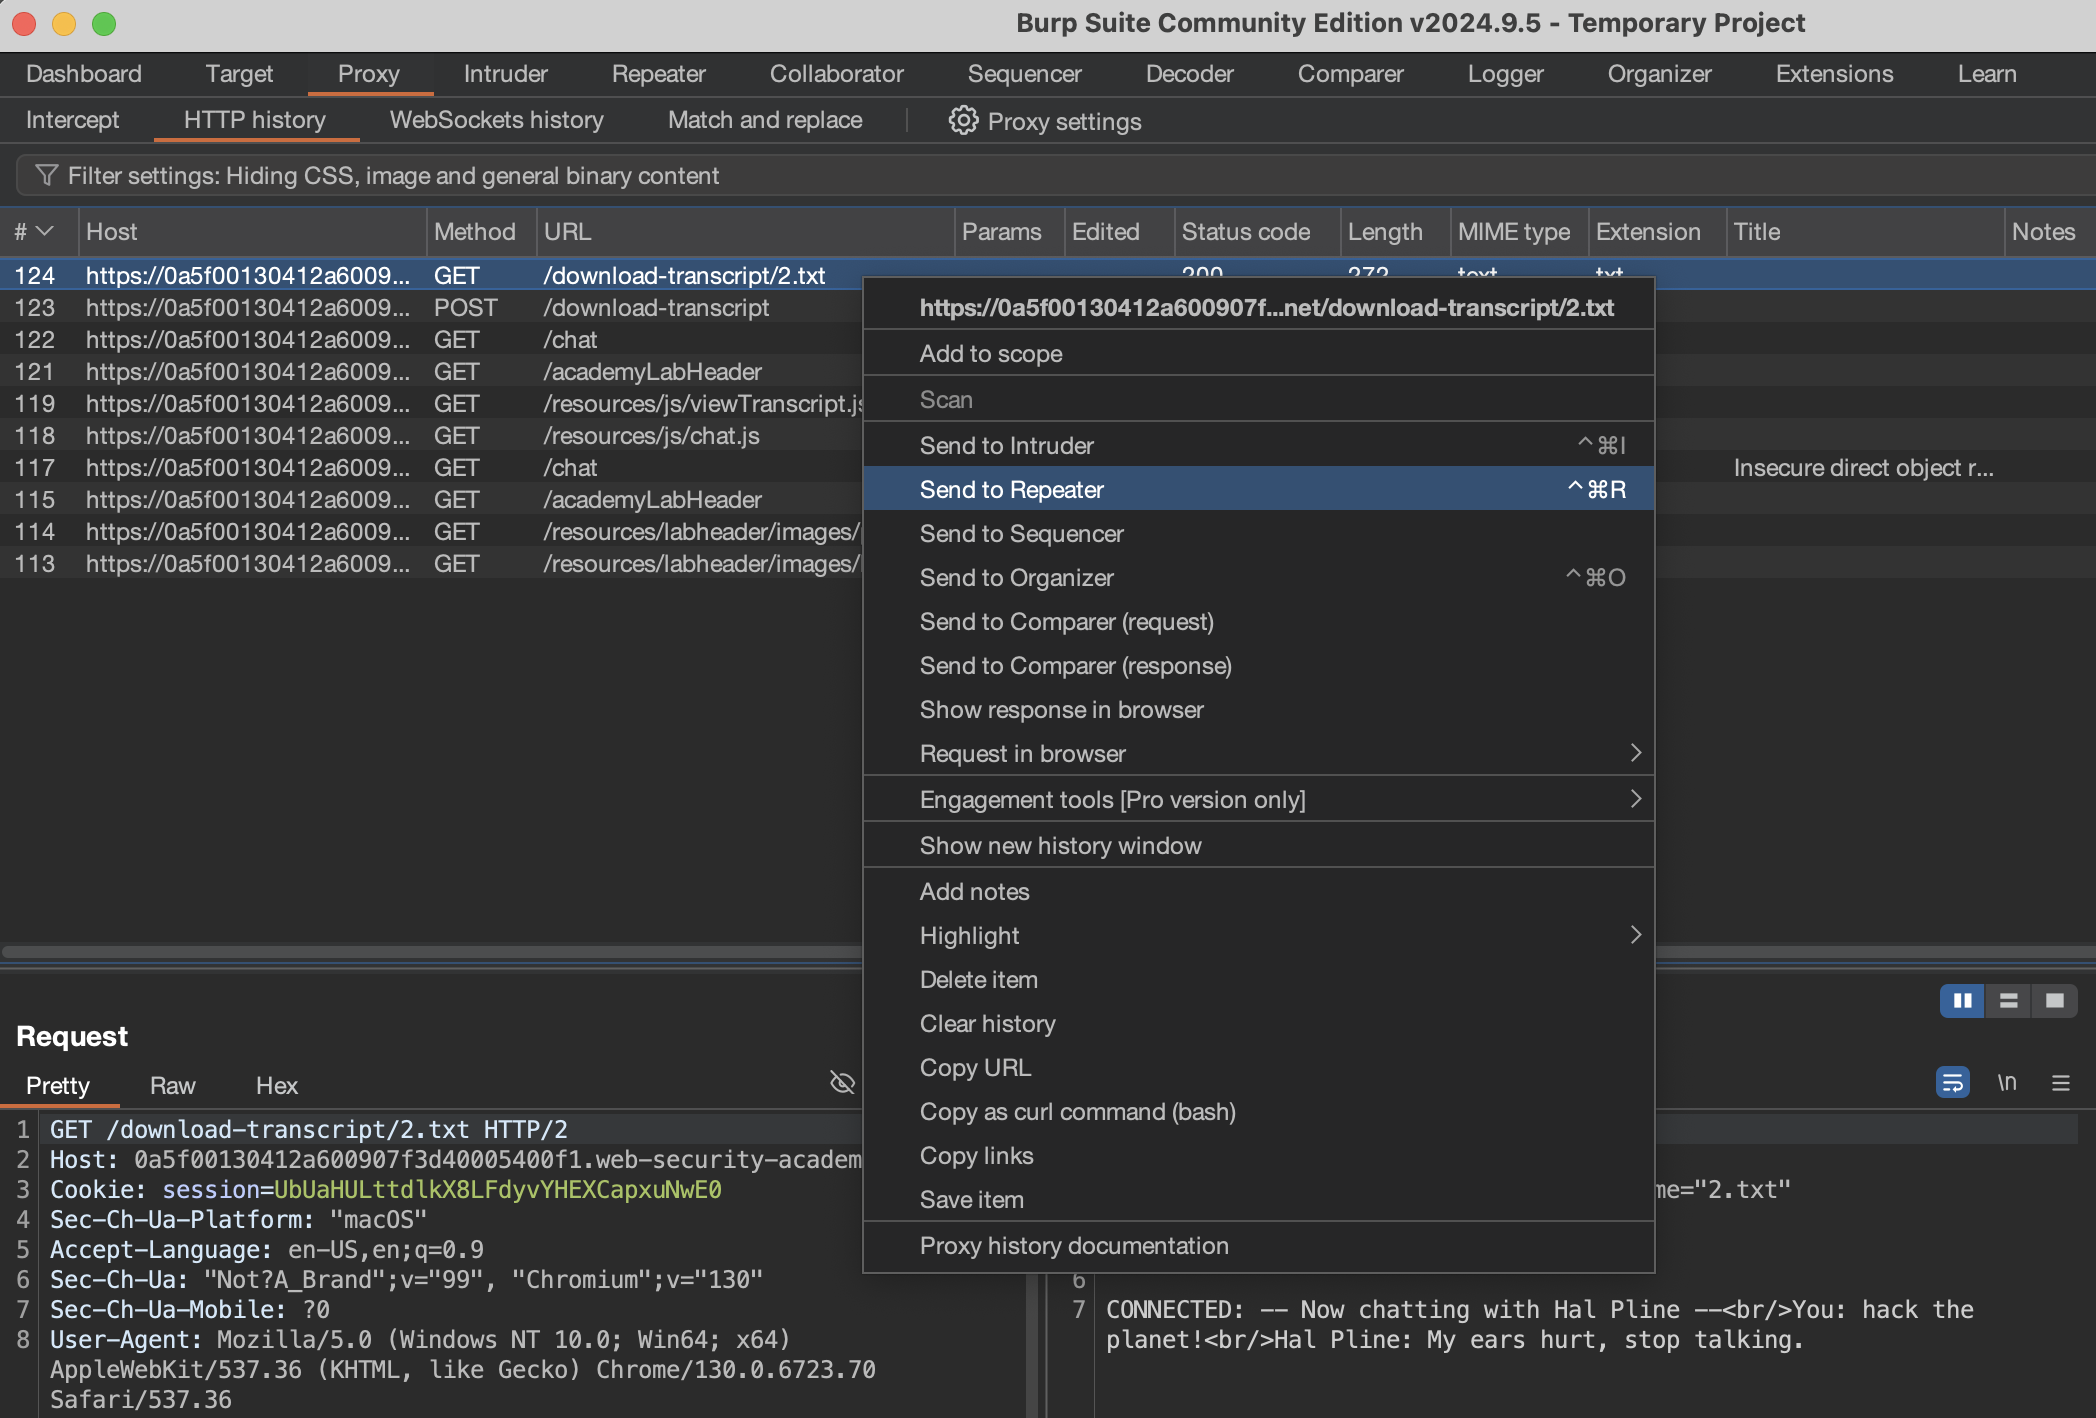Switch request view to Raw

click(x=173, y=1085)
